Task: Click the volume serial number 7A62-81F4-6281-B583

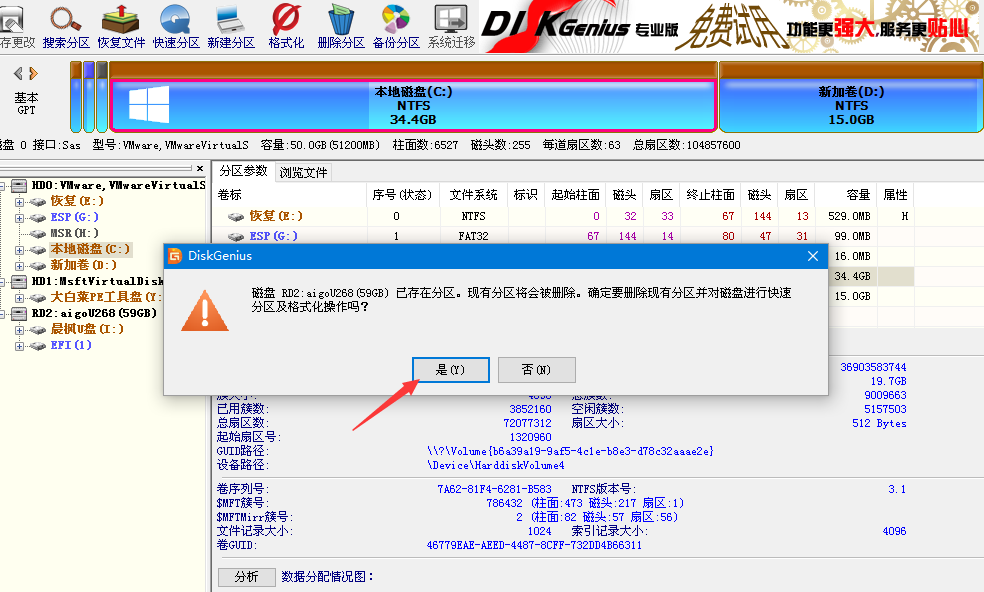Action: tap(495, 488)
